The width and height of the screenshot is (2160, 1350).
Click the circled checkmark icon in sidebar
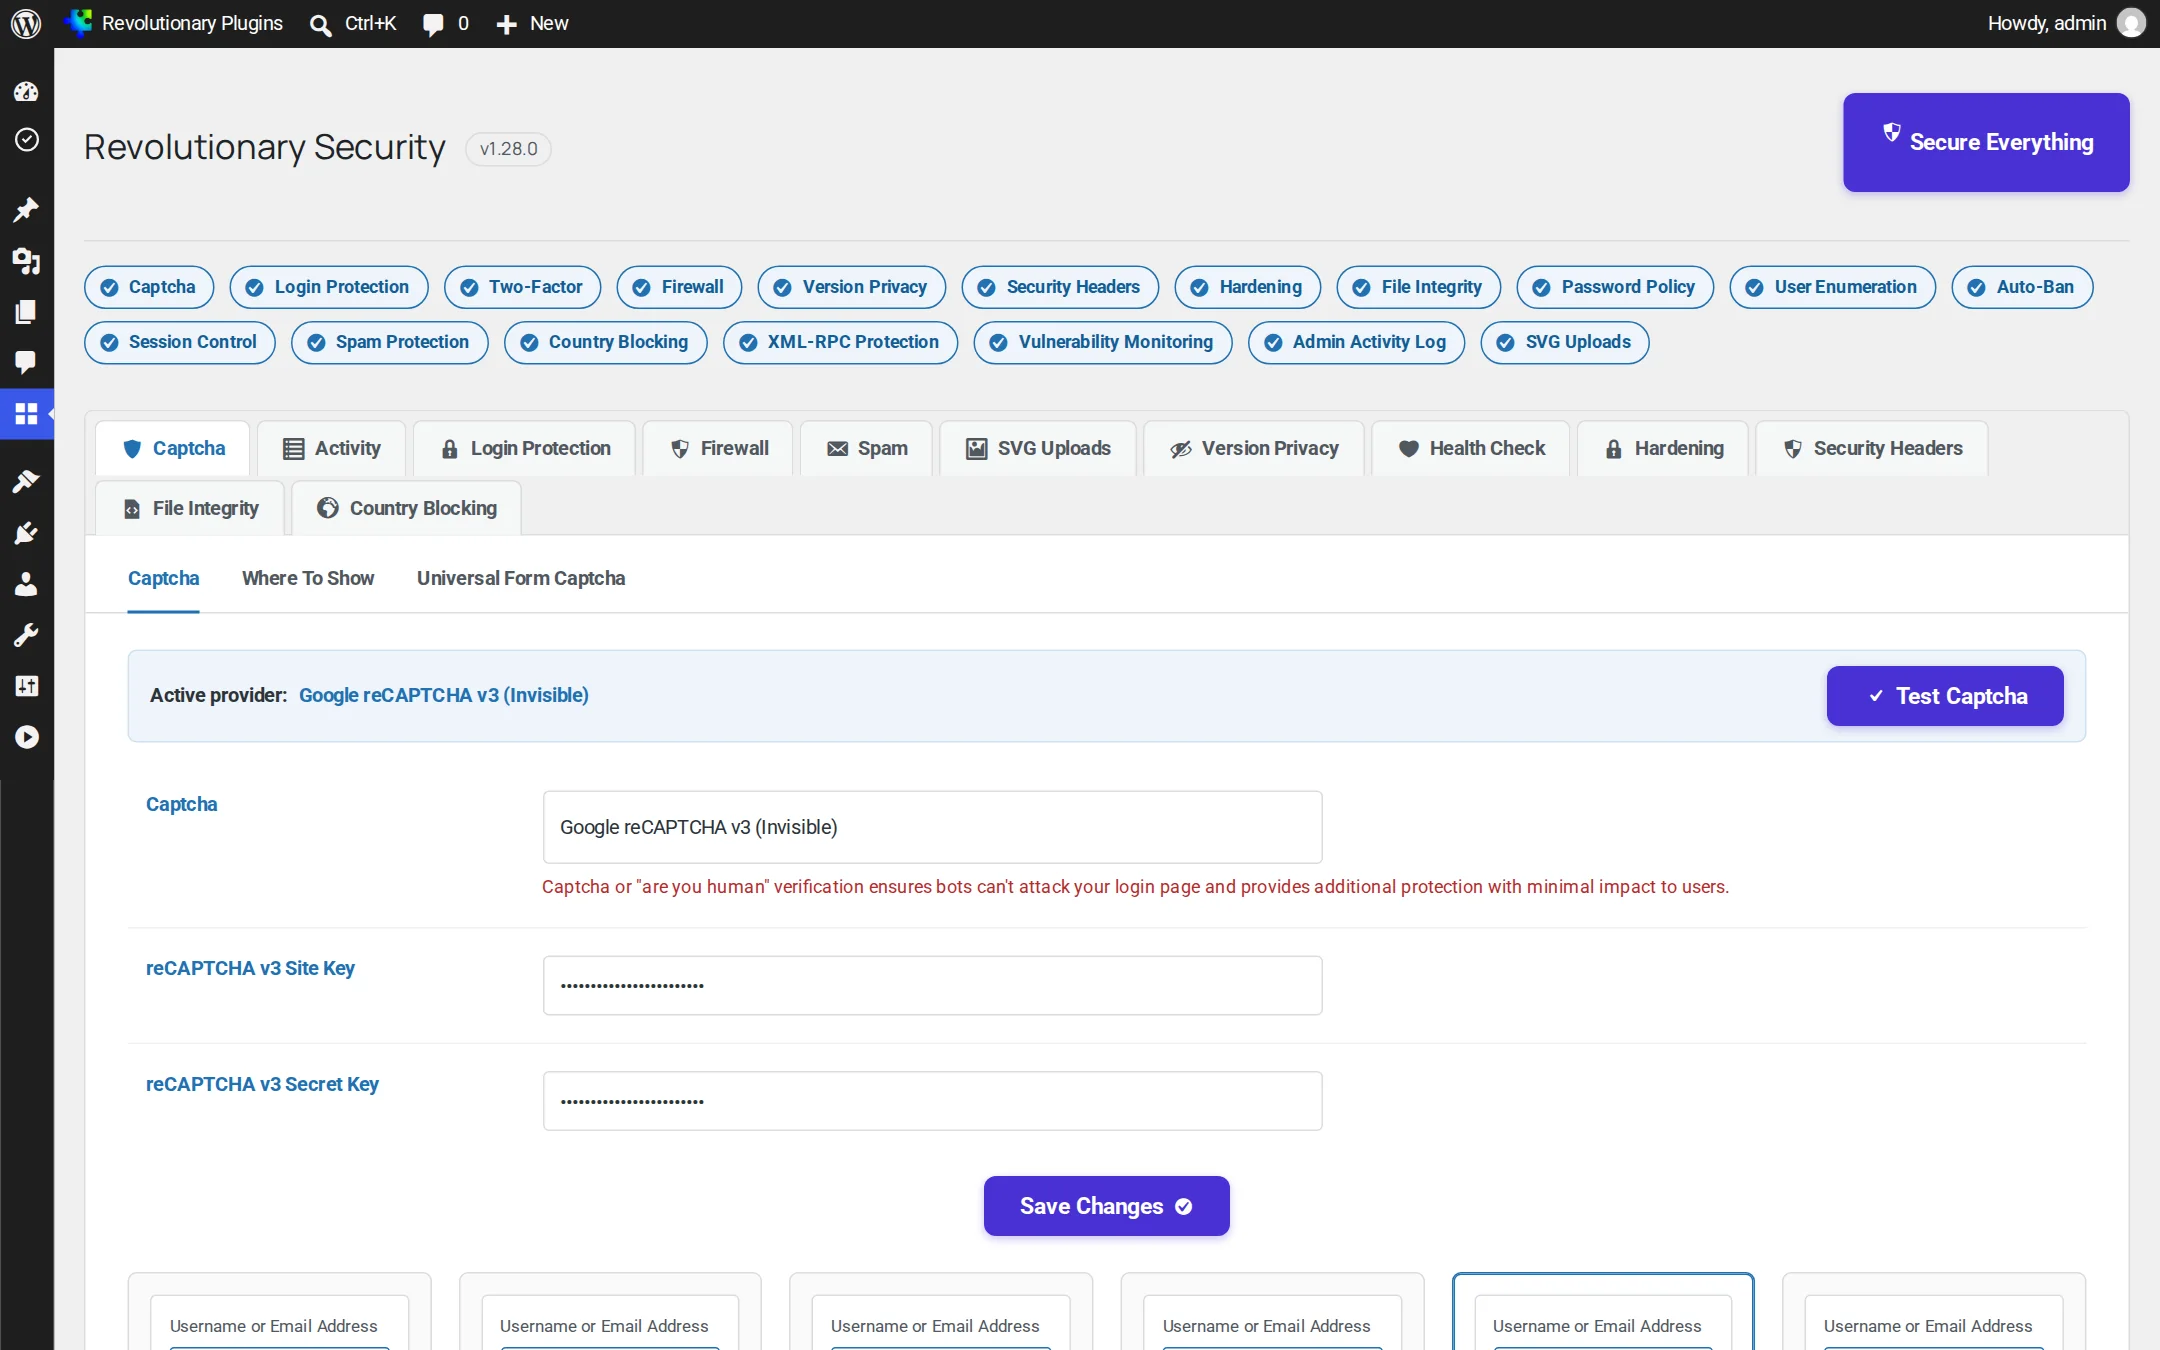point(26,139)
